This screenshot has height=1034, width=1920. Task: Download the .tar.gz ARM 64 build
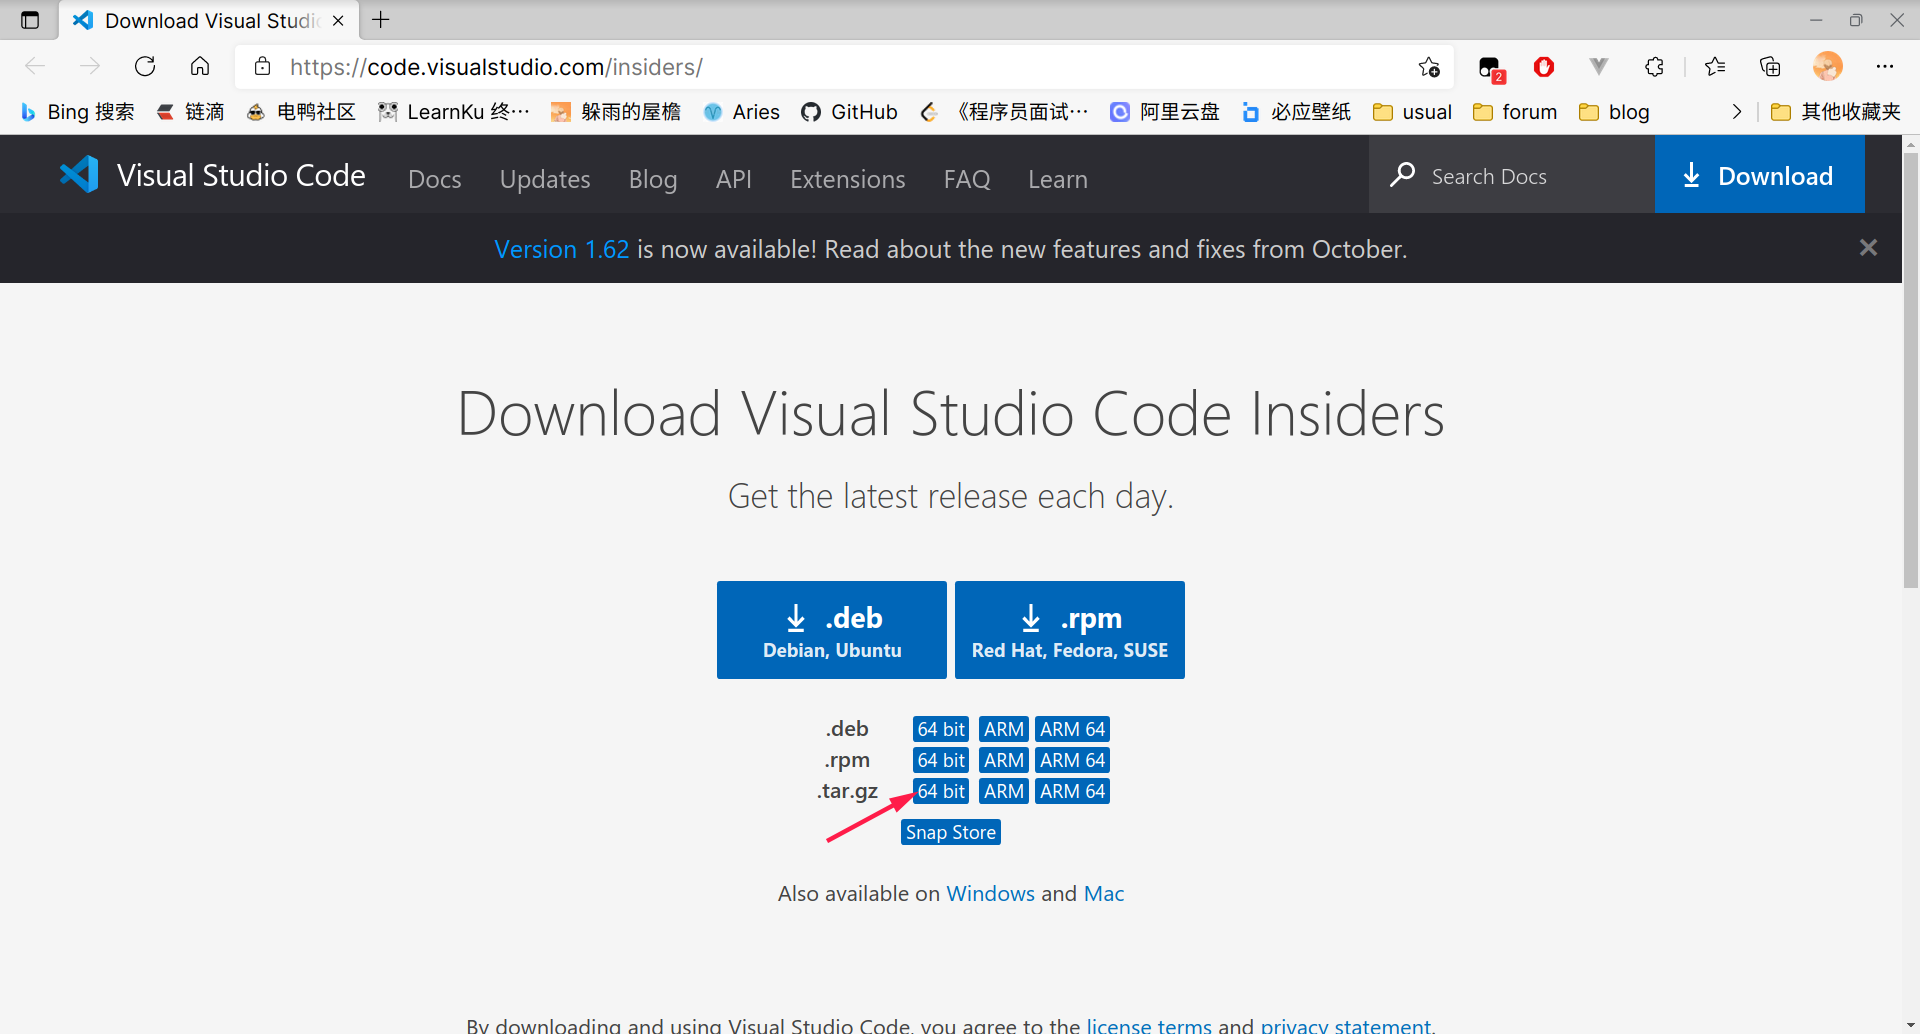coord(1073,791)
